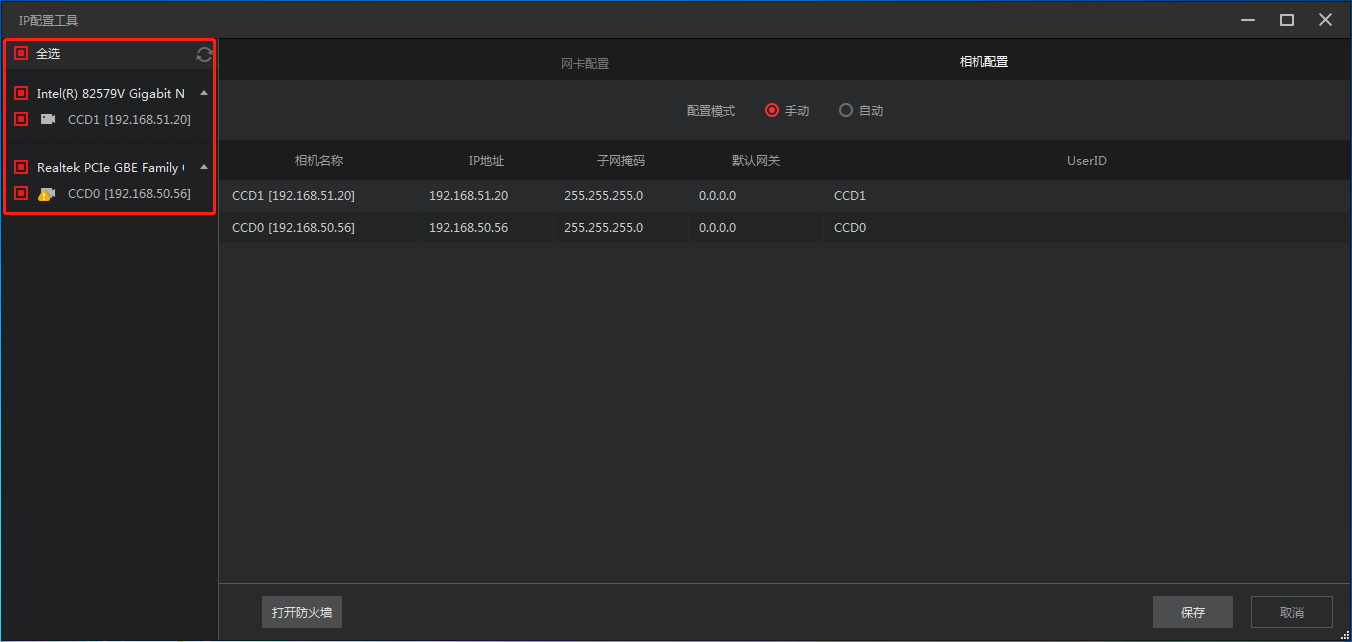Collapse the Realtek PCIe GBE group
Image resolution: width=1352 pixels, height=642 pixels.
pyautogui.click(x=204, y=167)
